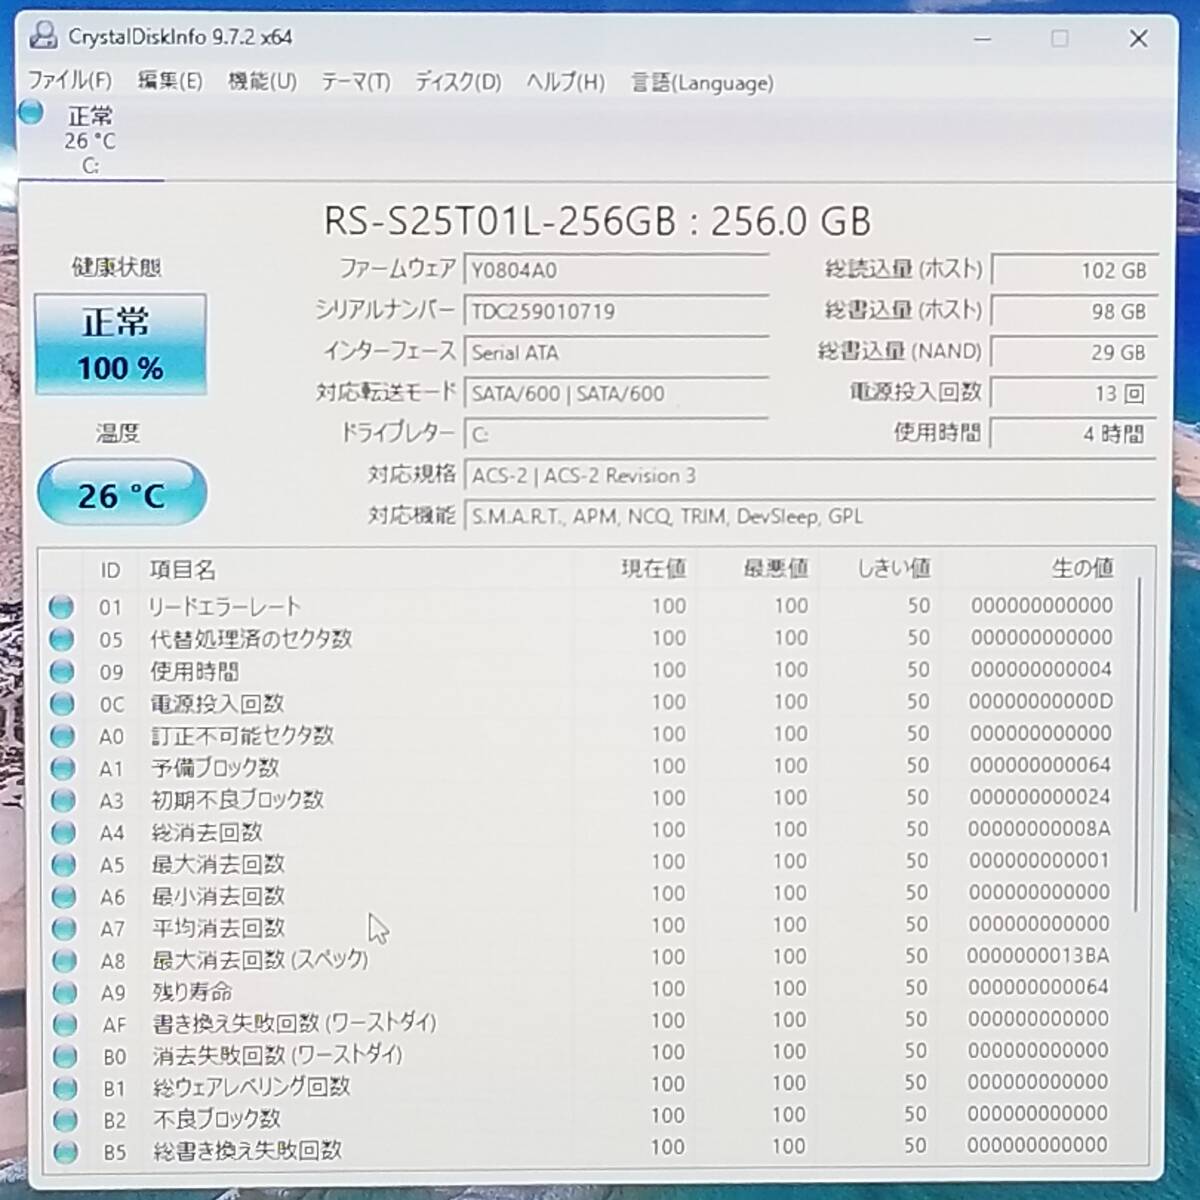This screenshot has height=1200, width=1200.
Task: Open the ファイル(F) menu
Action: pos(69,80)
